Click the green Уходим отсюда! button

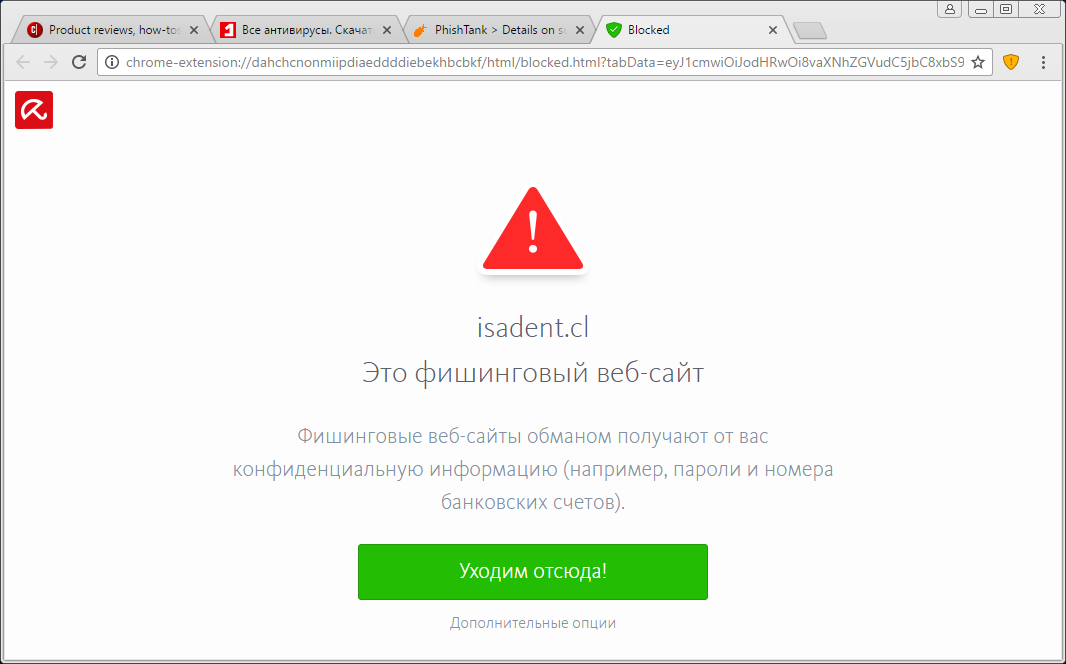click(533, 572)
